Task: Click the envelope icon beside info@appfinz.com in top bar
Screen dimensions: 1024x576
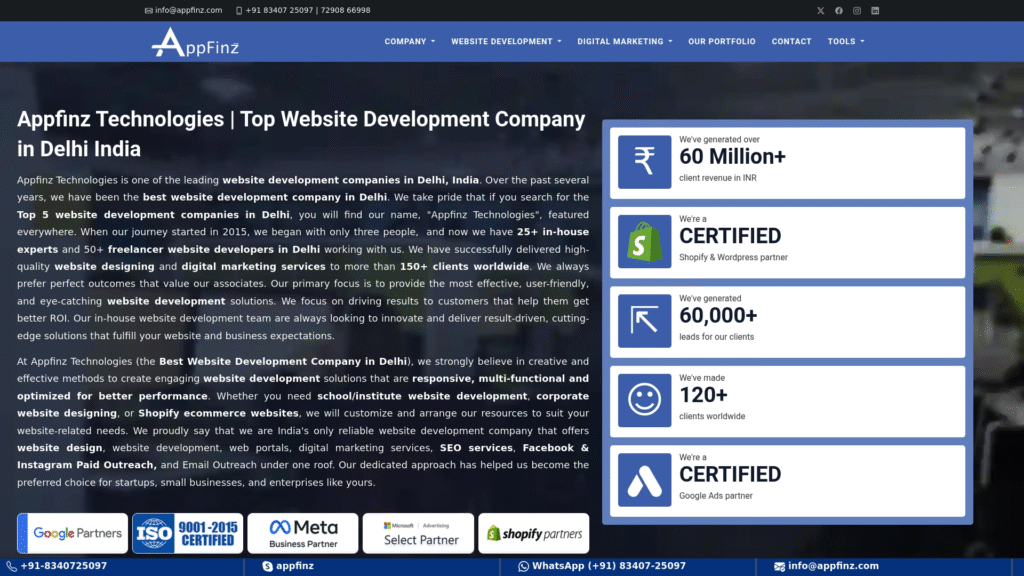Action: [148, 10]
